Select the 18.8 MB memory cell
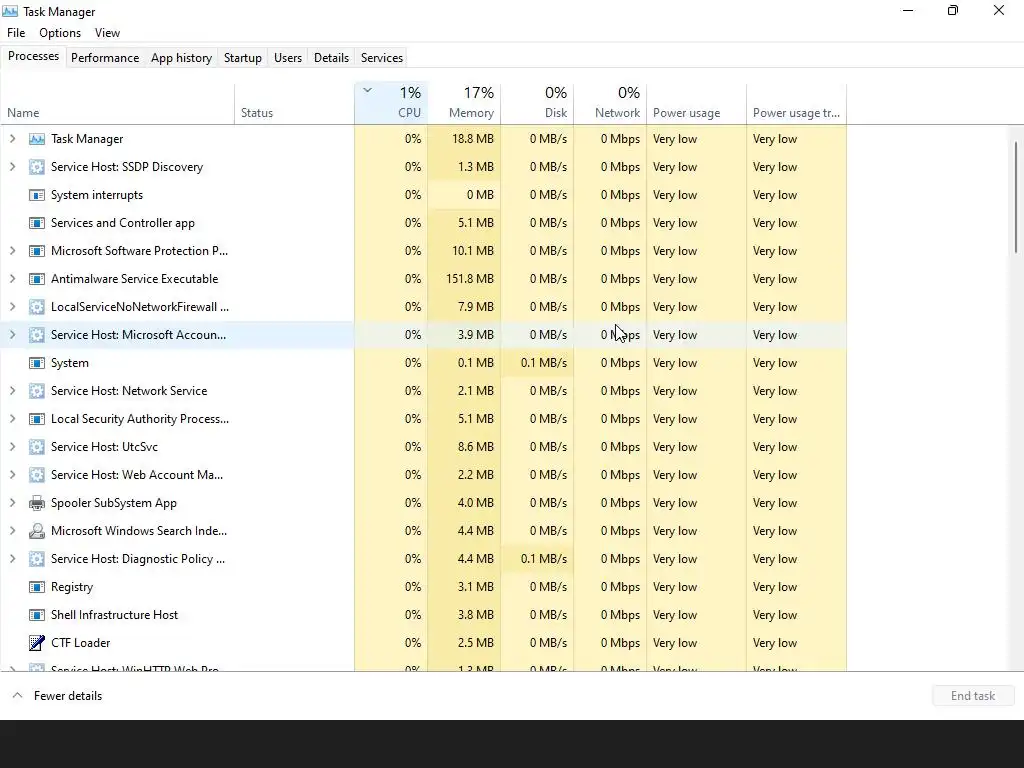 tap(464, 138)
